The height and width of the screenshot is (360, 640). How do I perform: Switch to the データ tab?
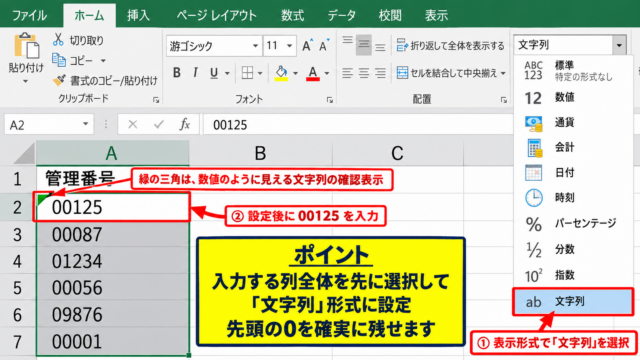click(341, 16)
